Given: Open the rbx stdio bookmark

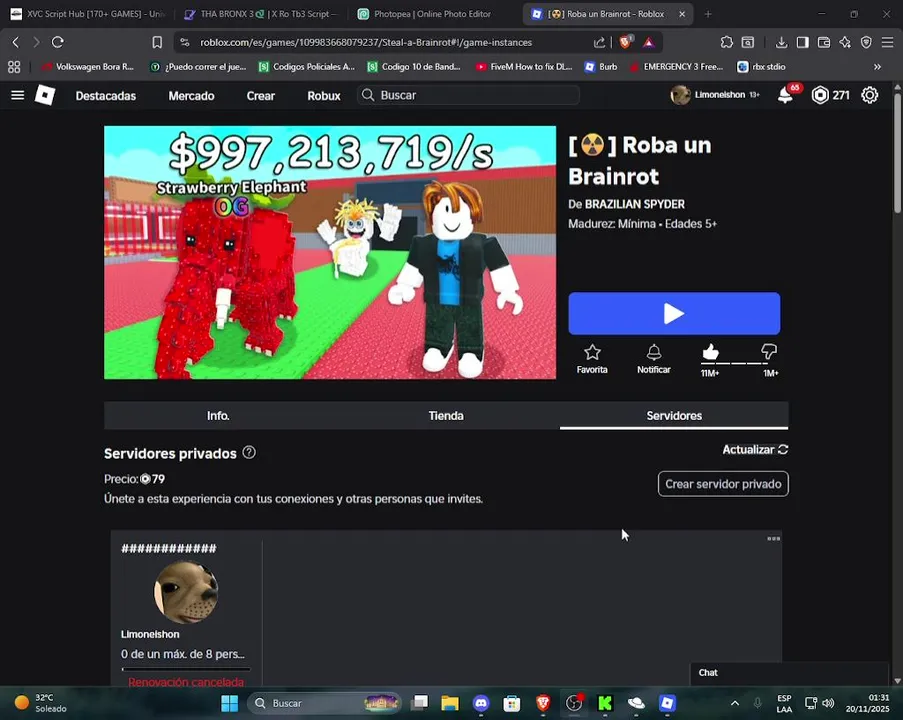Looking at the screenshot, I should 761,67.
